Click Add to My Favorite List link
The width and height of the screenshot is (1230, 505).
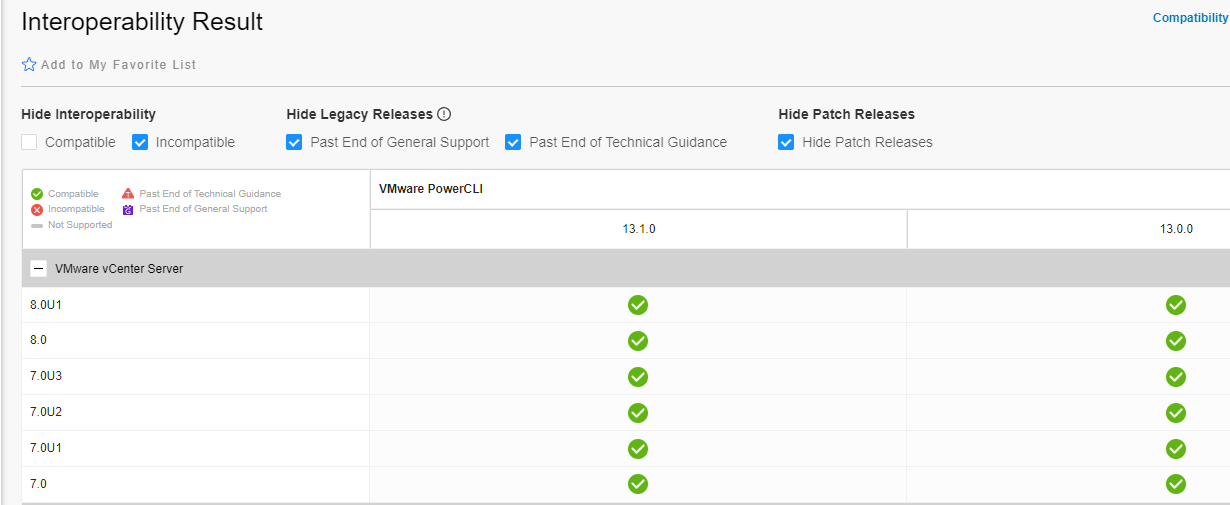tap(119, 64)
